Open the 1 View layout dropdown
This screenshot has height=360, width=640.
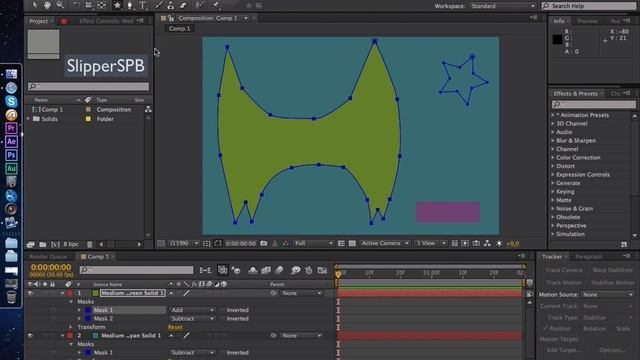coord(430,243)
